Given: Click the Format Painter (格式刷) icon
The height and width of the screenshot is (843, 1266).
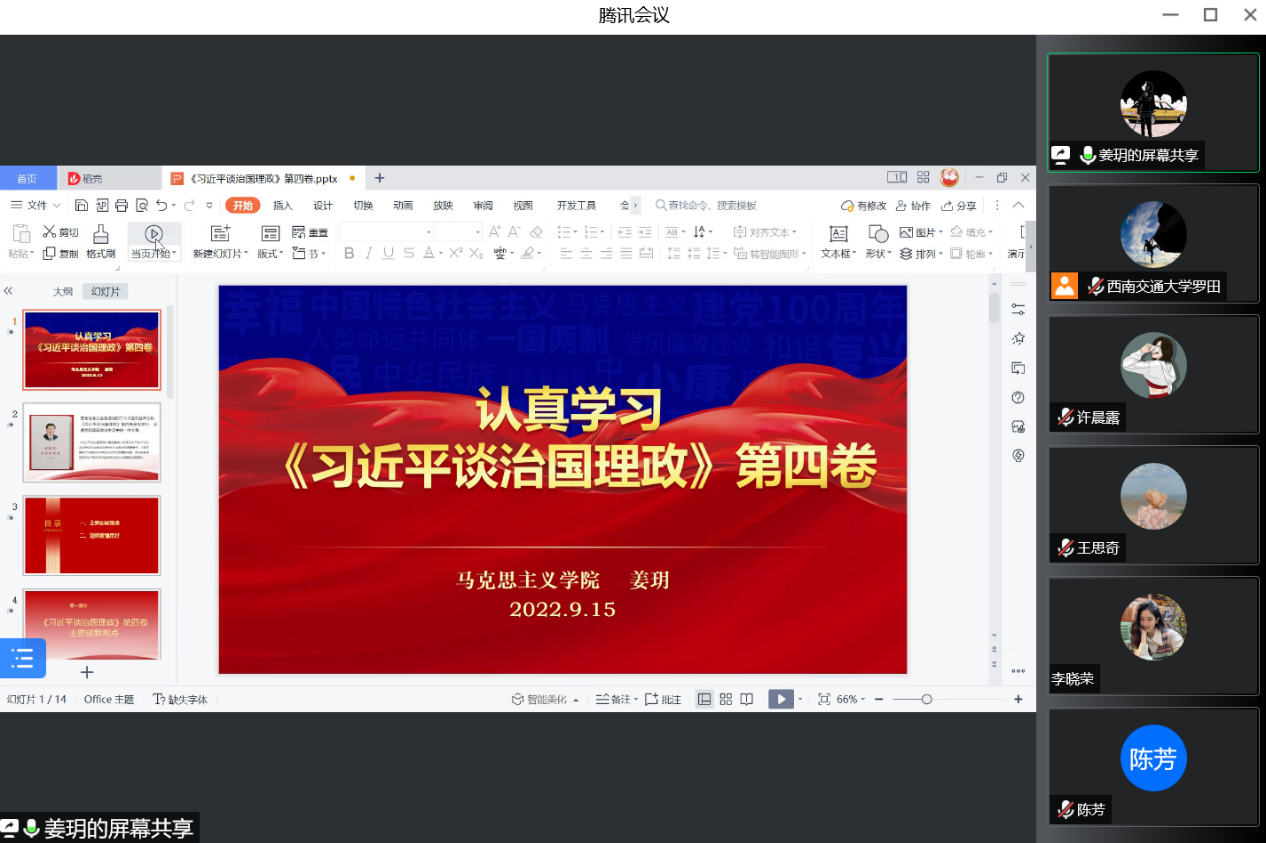Looking at the screenshot, I should pos(100,234).
